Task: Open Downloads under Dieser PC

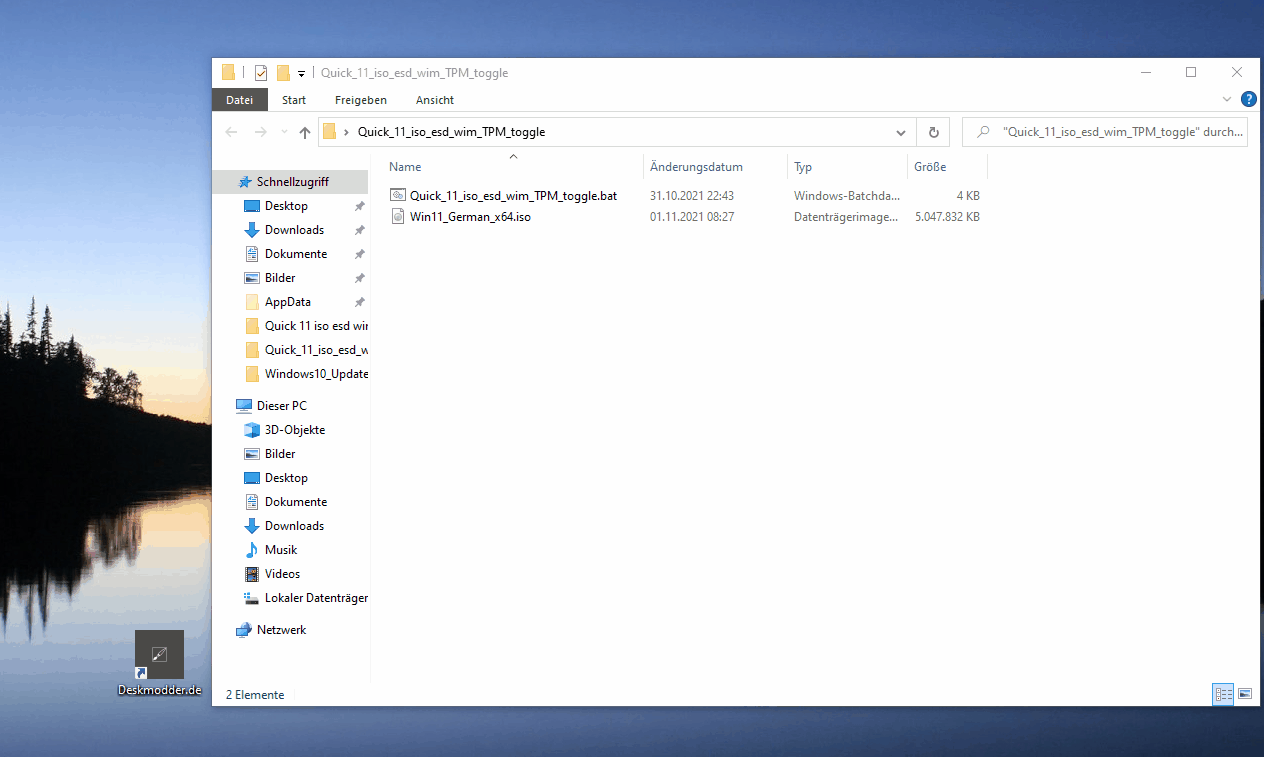Action: tap(294, 526)
